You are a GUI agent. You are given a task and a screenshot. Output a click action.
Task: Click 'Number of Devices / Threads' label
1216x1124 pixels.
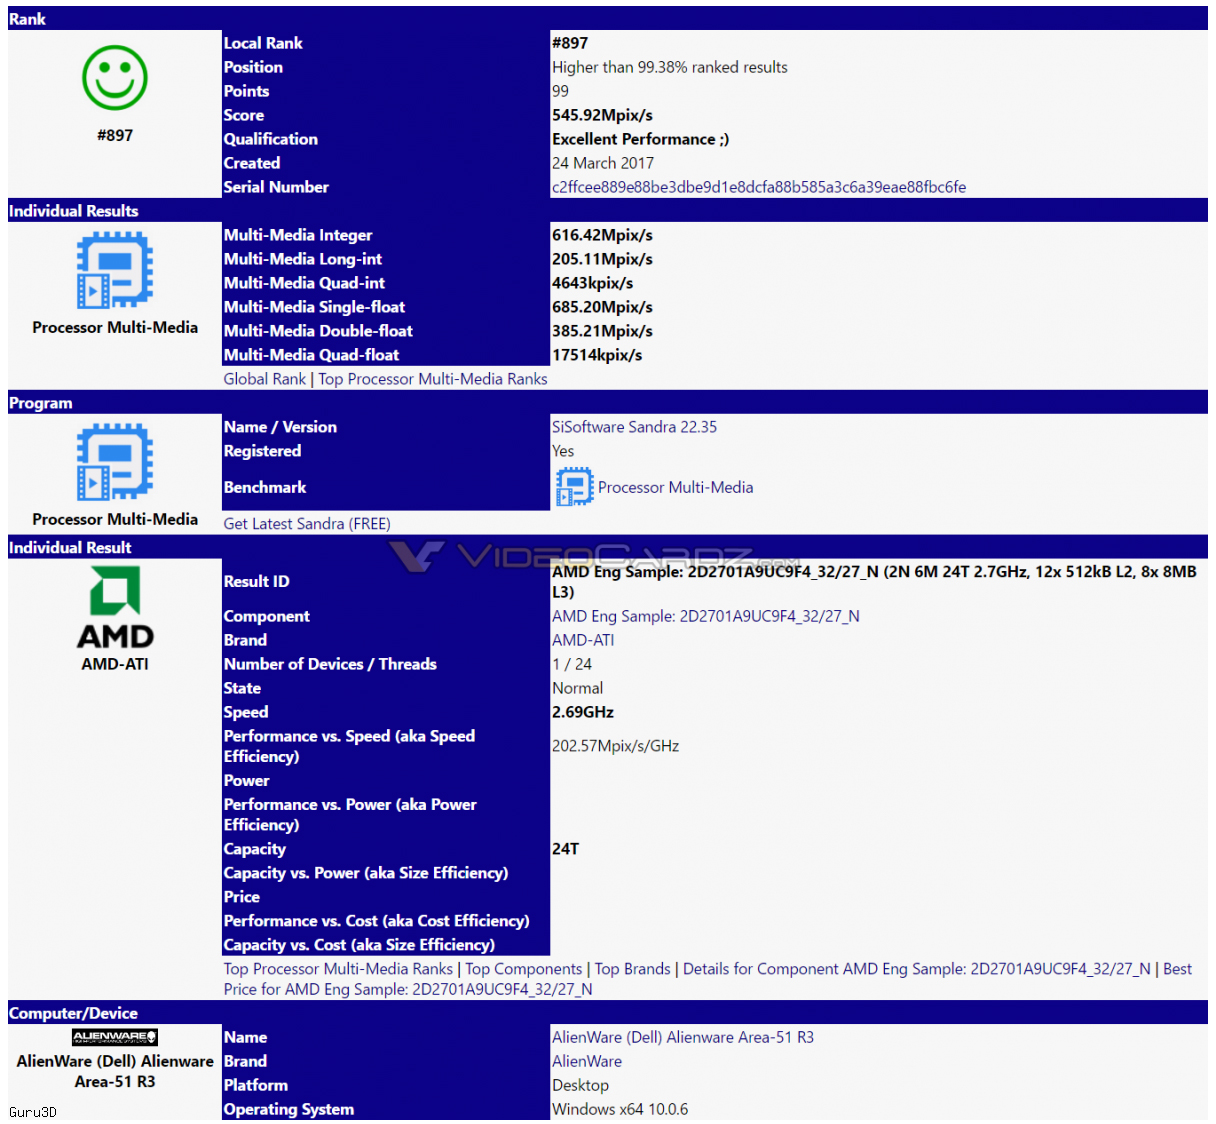330,664
